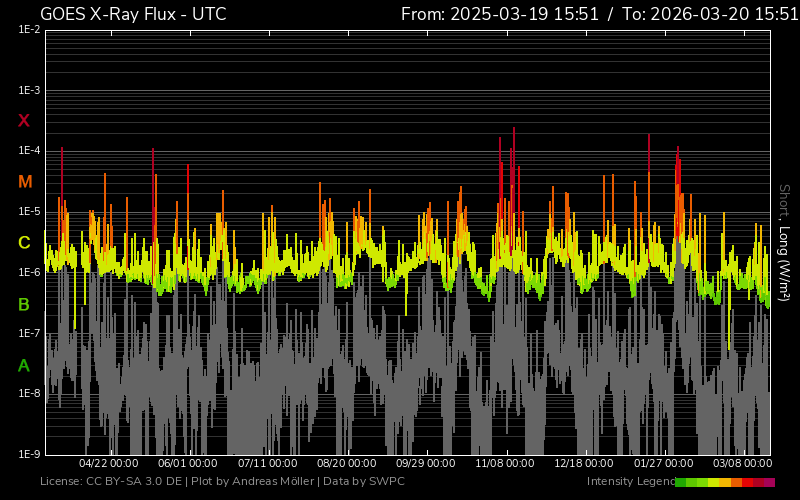800x500 pixels.
Task: Click the 1E-6 y-axis tick label
Action: pyautogui.click(x=28, y=272)
